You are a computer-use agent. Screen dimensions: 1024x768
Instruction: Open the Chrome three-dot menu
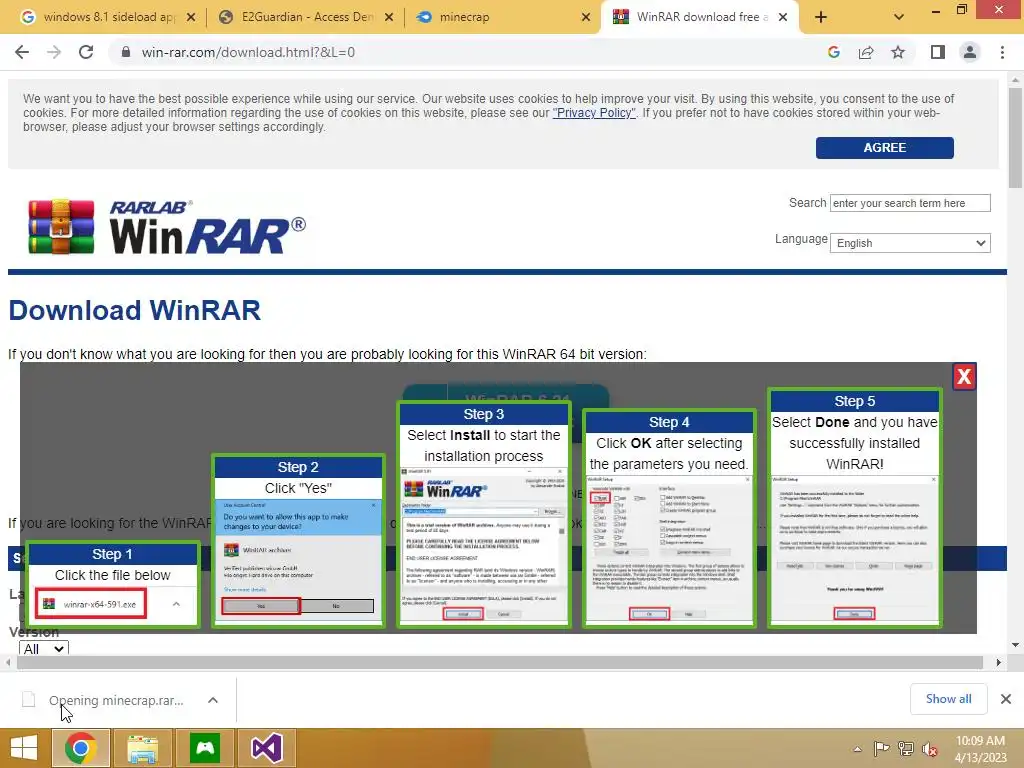pos(1002,52)
